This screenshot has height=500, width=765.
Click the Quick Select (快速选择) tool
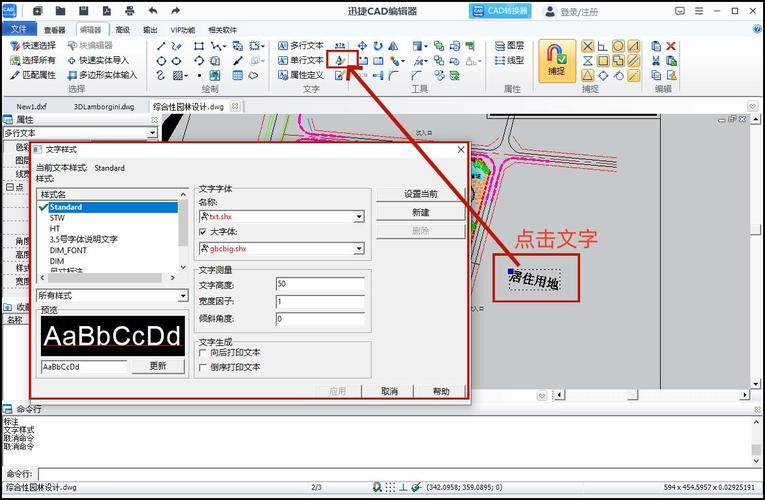tap(32, 46)
